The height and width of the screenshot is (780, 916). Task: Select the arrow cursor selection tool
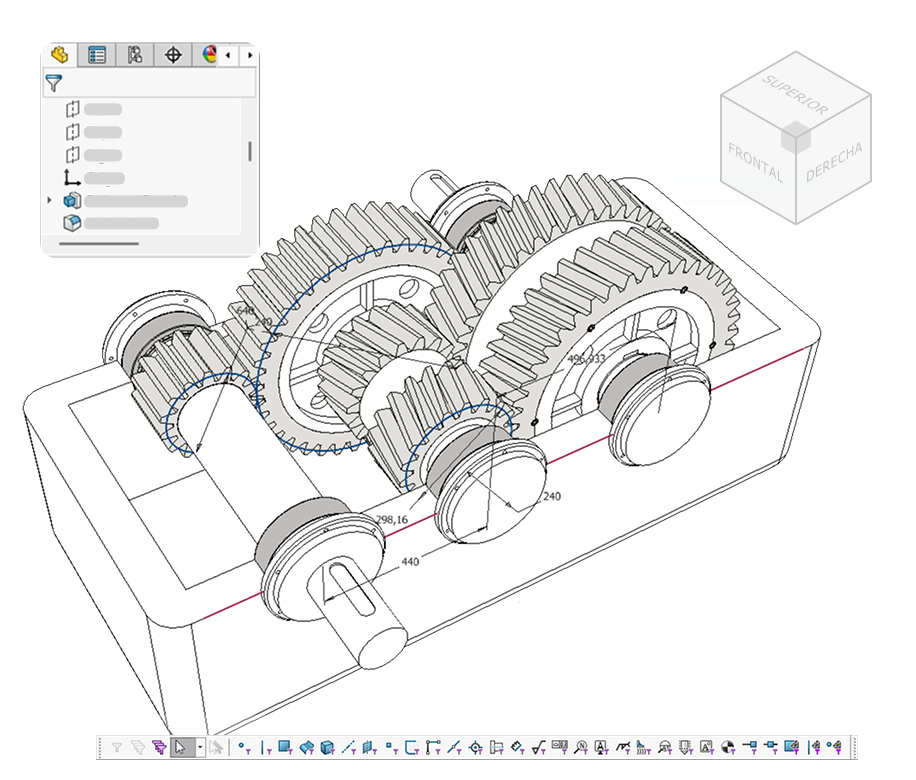[180, 746]
